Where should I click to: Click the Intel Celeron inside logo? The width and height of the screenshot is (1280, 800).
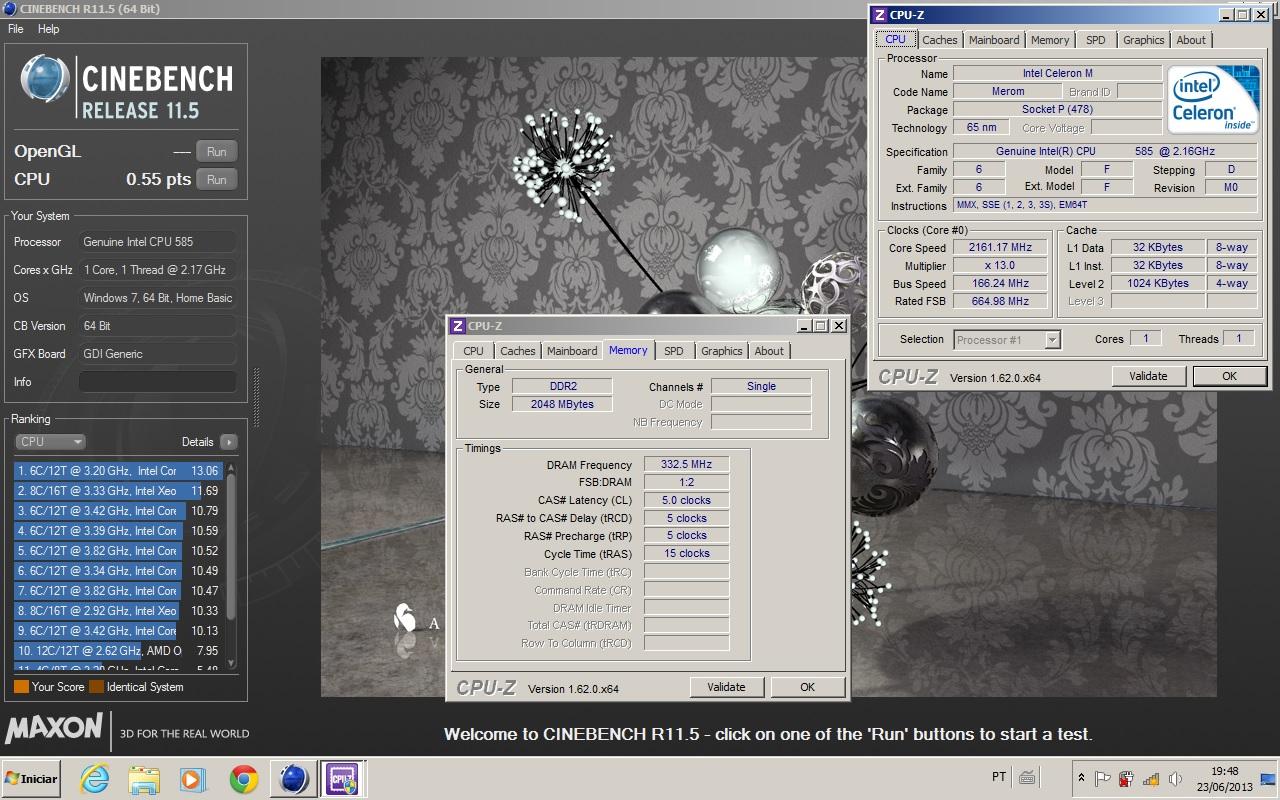click(1214, 100)
